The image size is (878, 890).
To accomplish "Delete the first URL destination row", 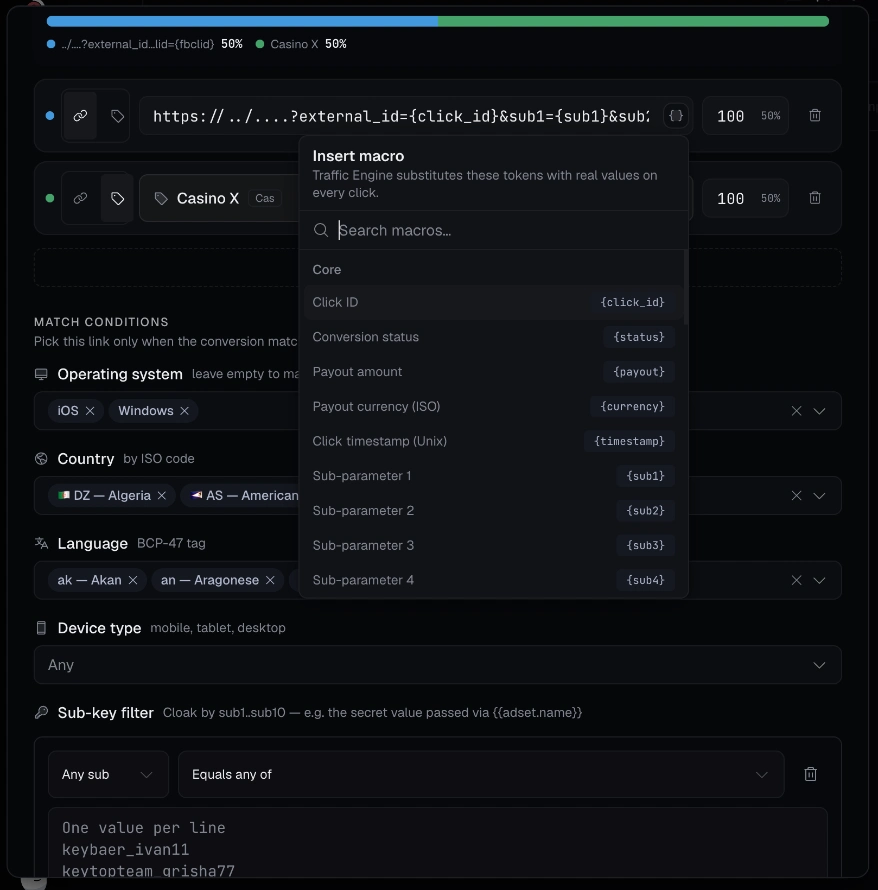I will coord(814,116).
